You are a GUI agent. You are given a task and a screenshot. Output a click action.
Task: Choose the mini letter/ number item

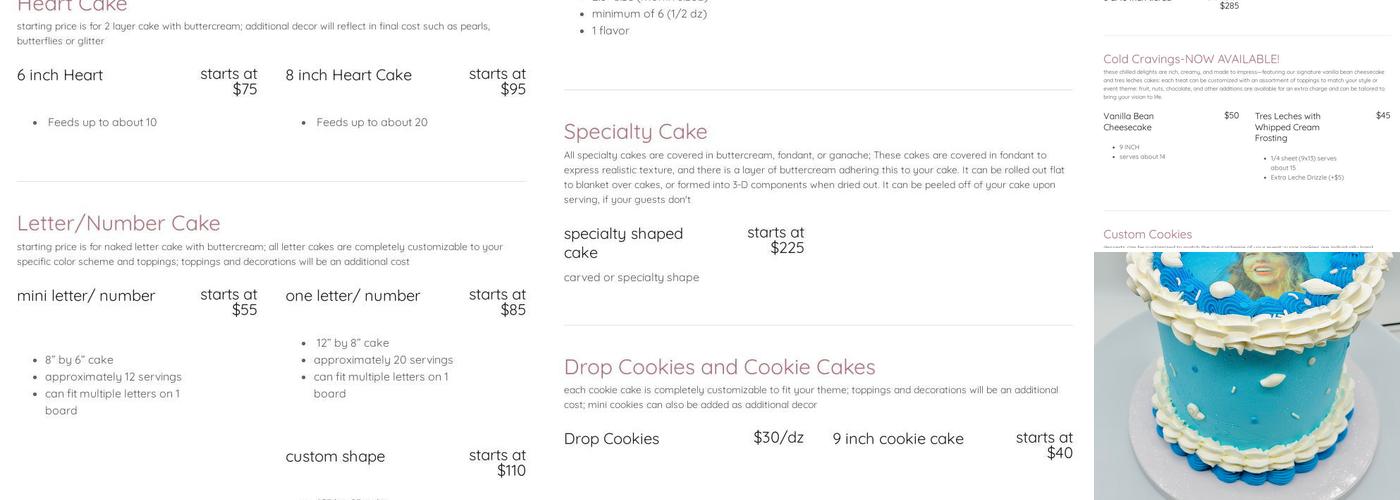[x=86, y=296]
